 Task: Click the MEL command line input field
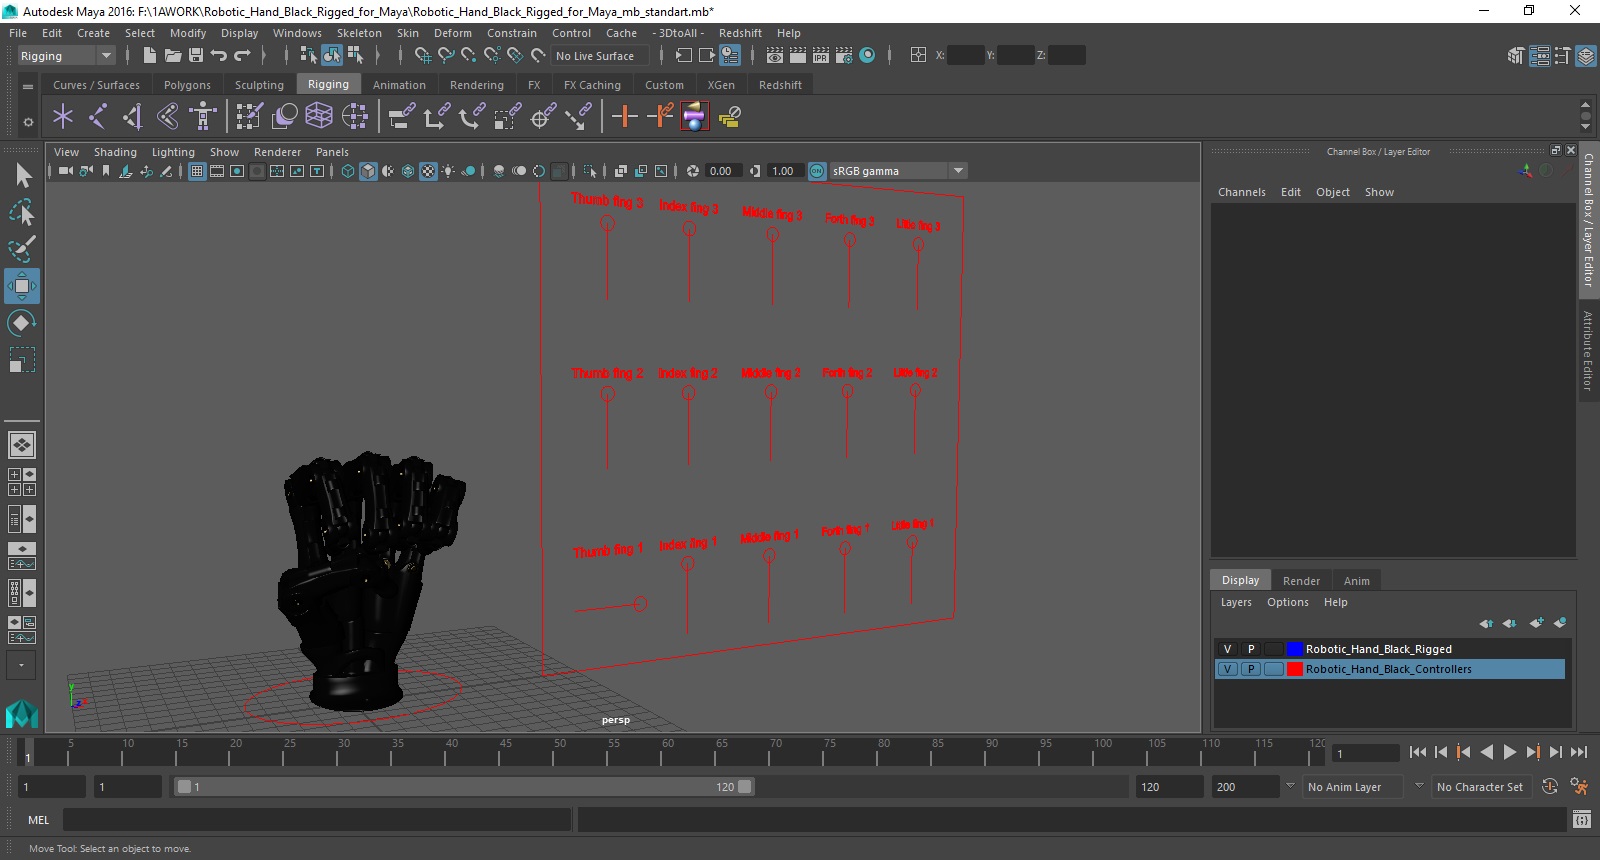tap(317, 820)
